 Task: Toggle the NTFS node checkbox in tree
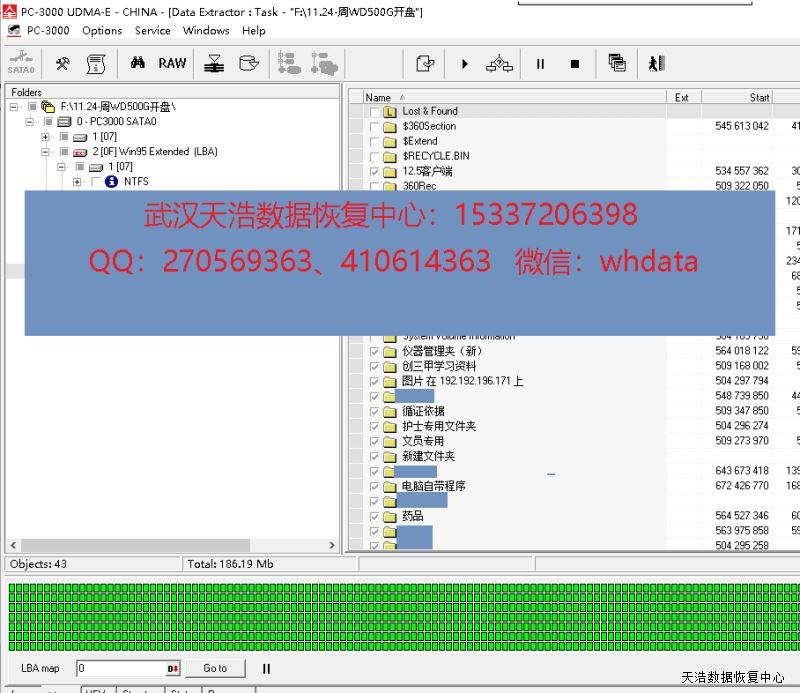click(96, 182)
